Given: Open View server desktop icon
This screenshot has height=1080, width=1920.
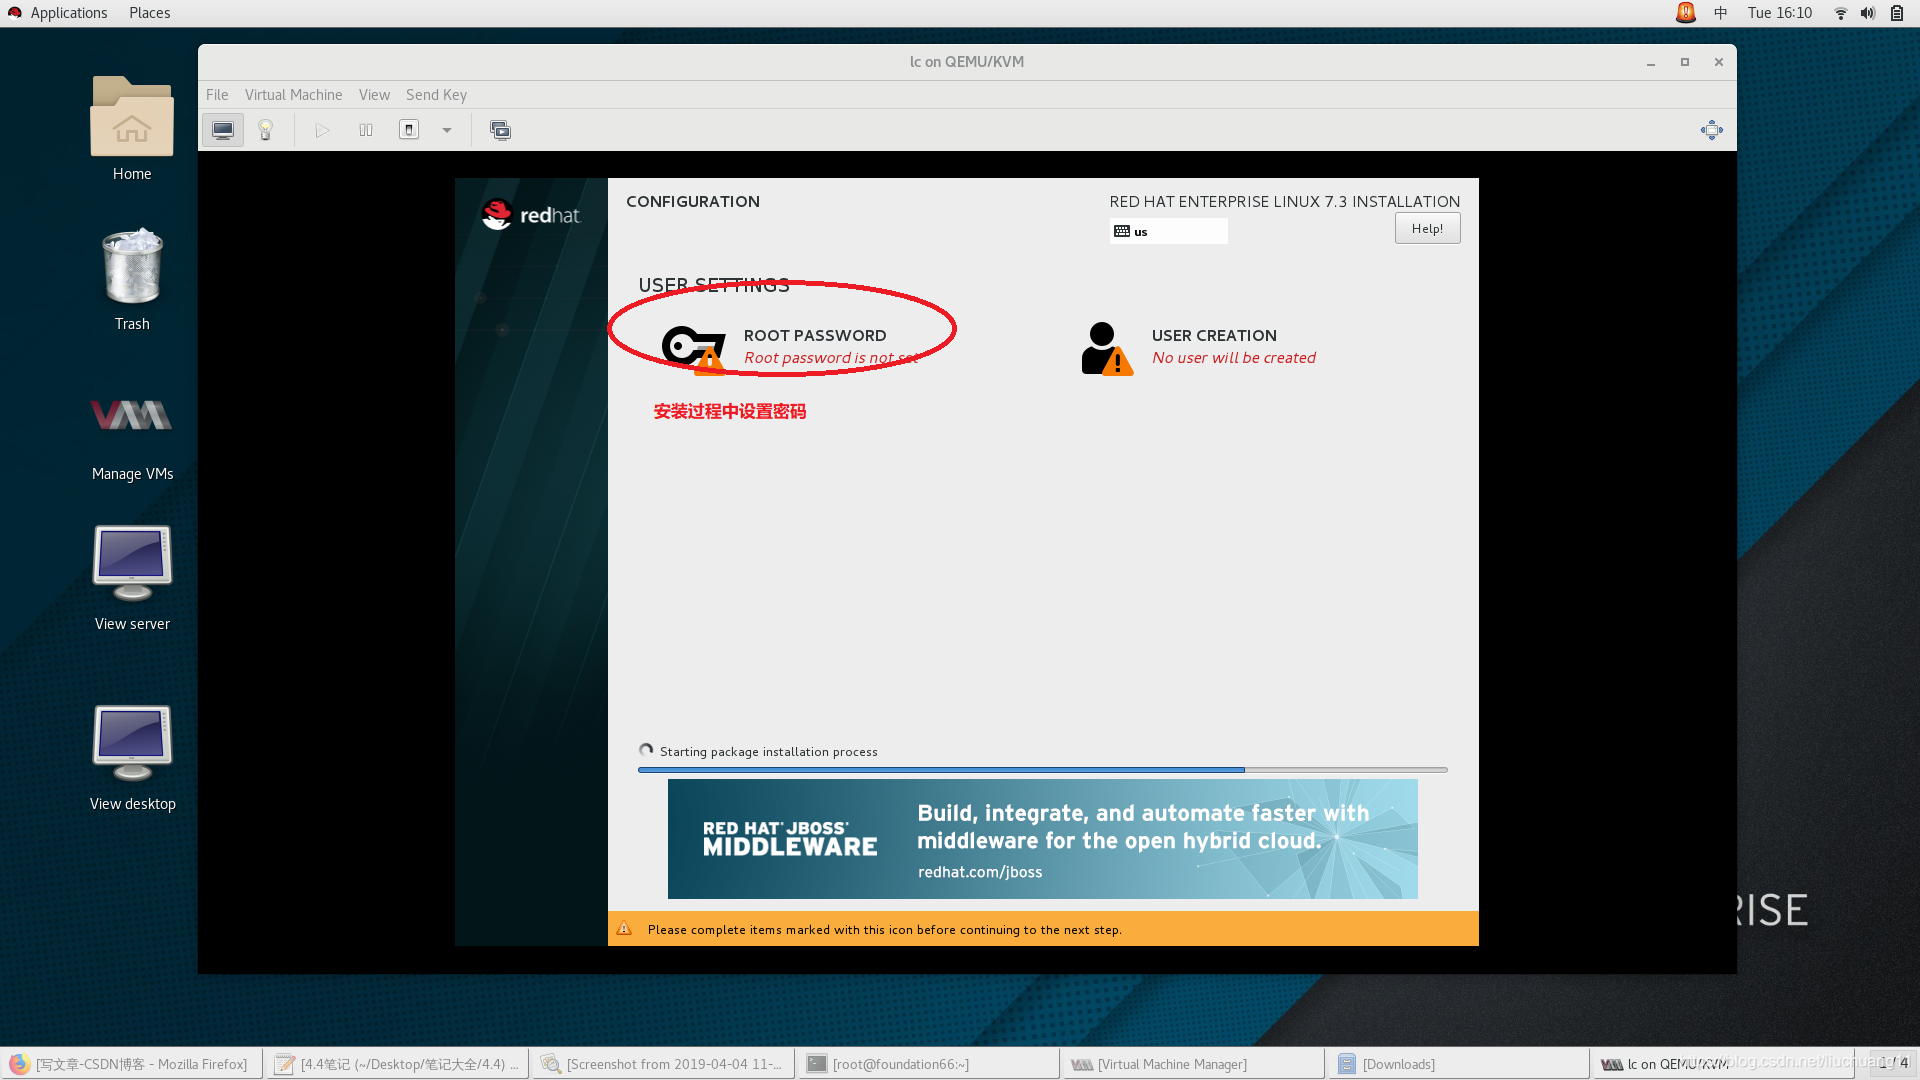Looking at the screenshot, I should (x=132, y=578).
